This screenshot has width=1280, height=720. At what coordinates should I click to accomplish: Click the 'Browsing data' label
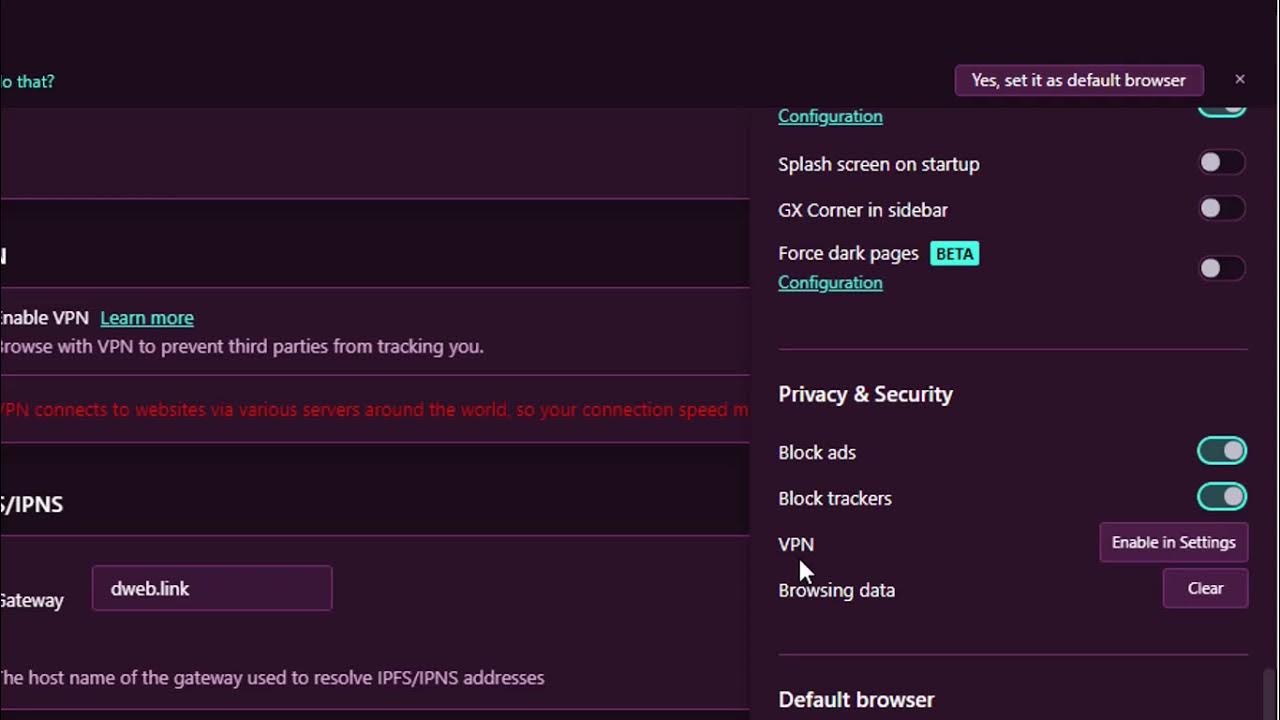pos(836,590)
